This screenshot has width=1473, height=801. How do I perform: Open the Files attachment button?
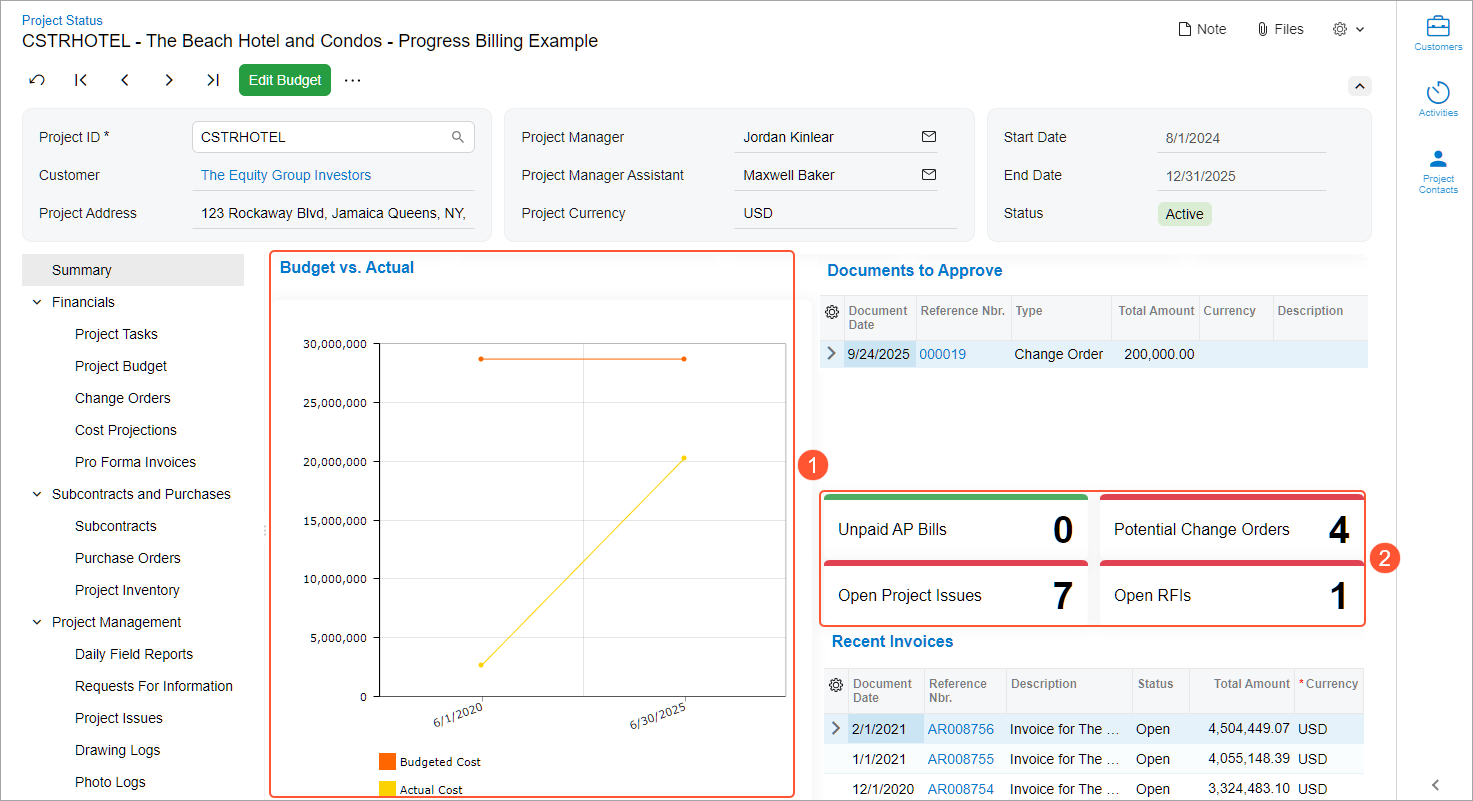point(1280,29)
